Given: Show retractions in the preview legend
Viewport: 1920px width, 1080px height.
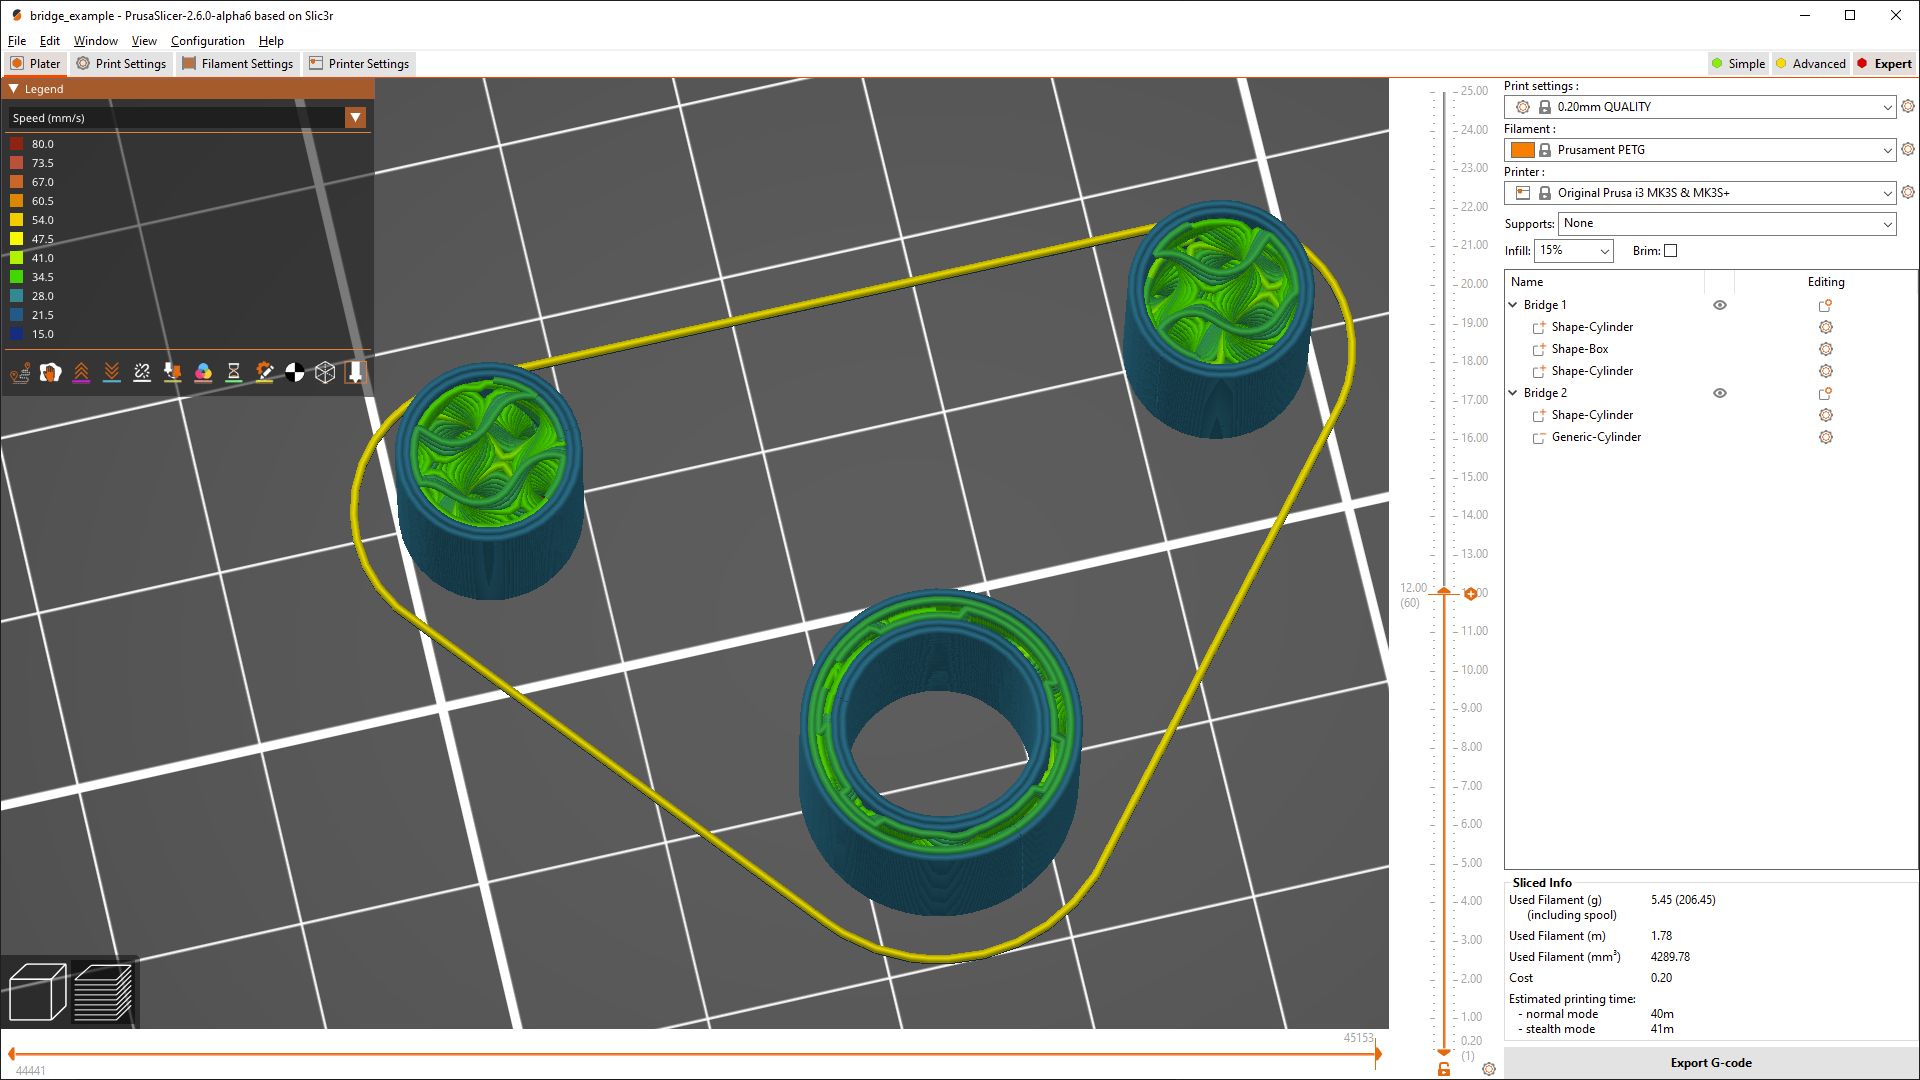Looking at the screenshot, I should [81, 372].
